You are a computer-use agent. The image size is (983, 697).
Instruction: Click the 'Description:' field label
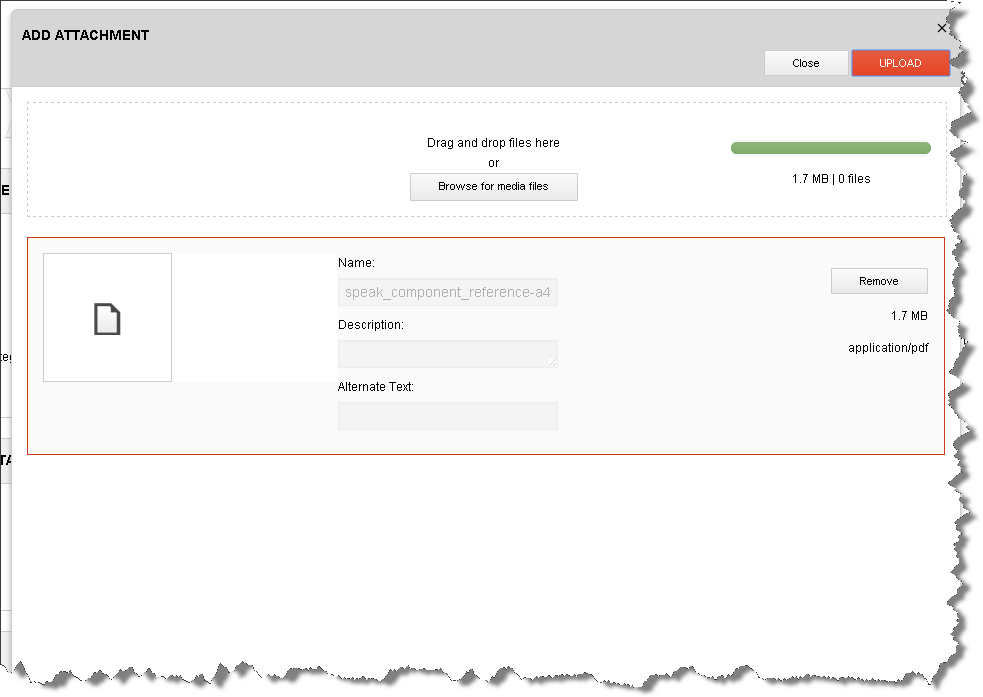pyautogui.click(x=370, y=325)
